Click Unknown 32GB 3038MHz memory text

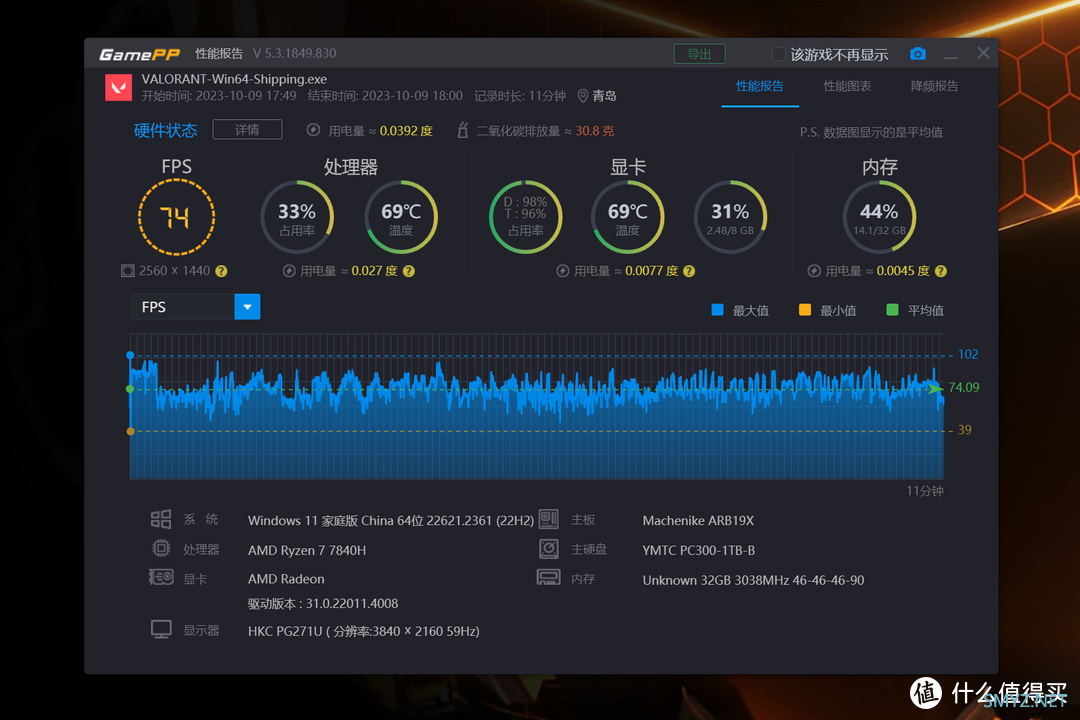click(x=753, y=580)
